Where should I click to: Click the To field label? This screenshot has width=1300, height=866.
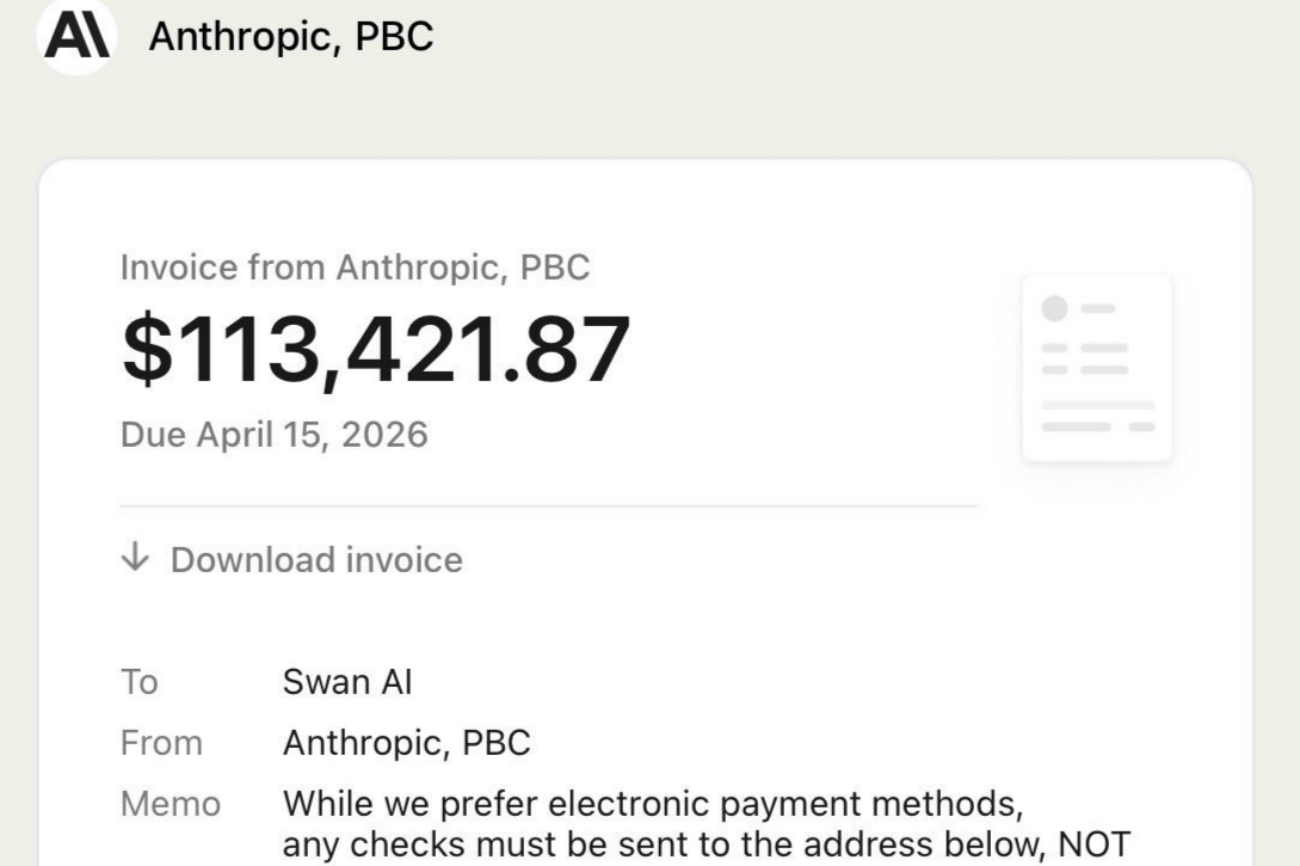point(139,682)
